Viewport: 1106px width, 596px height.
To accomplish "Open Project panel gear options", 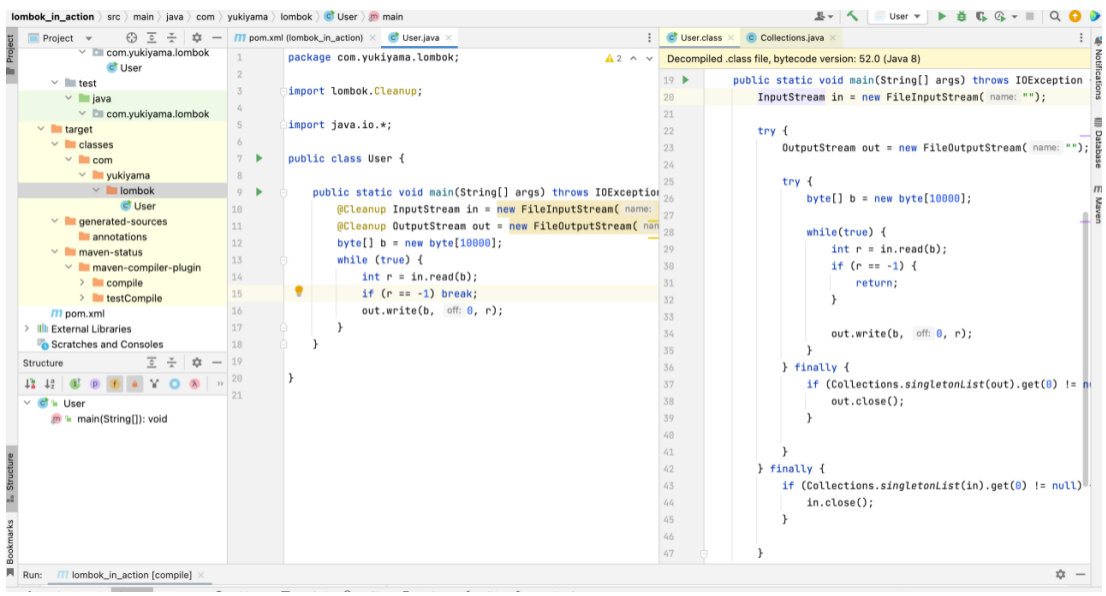I will (x=197, y=37).
